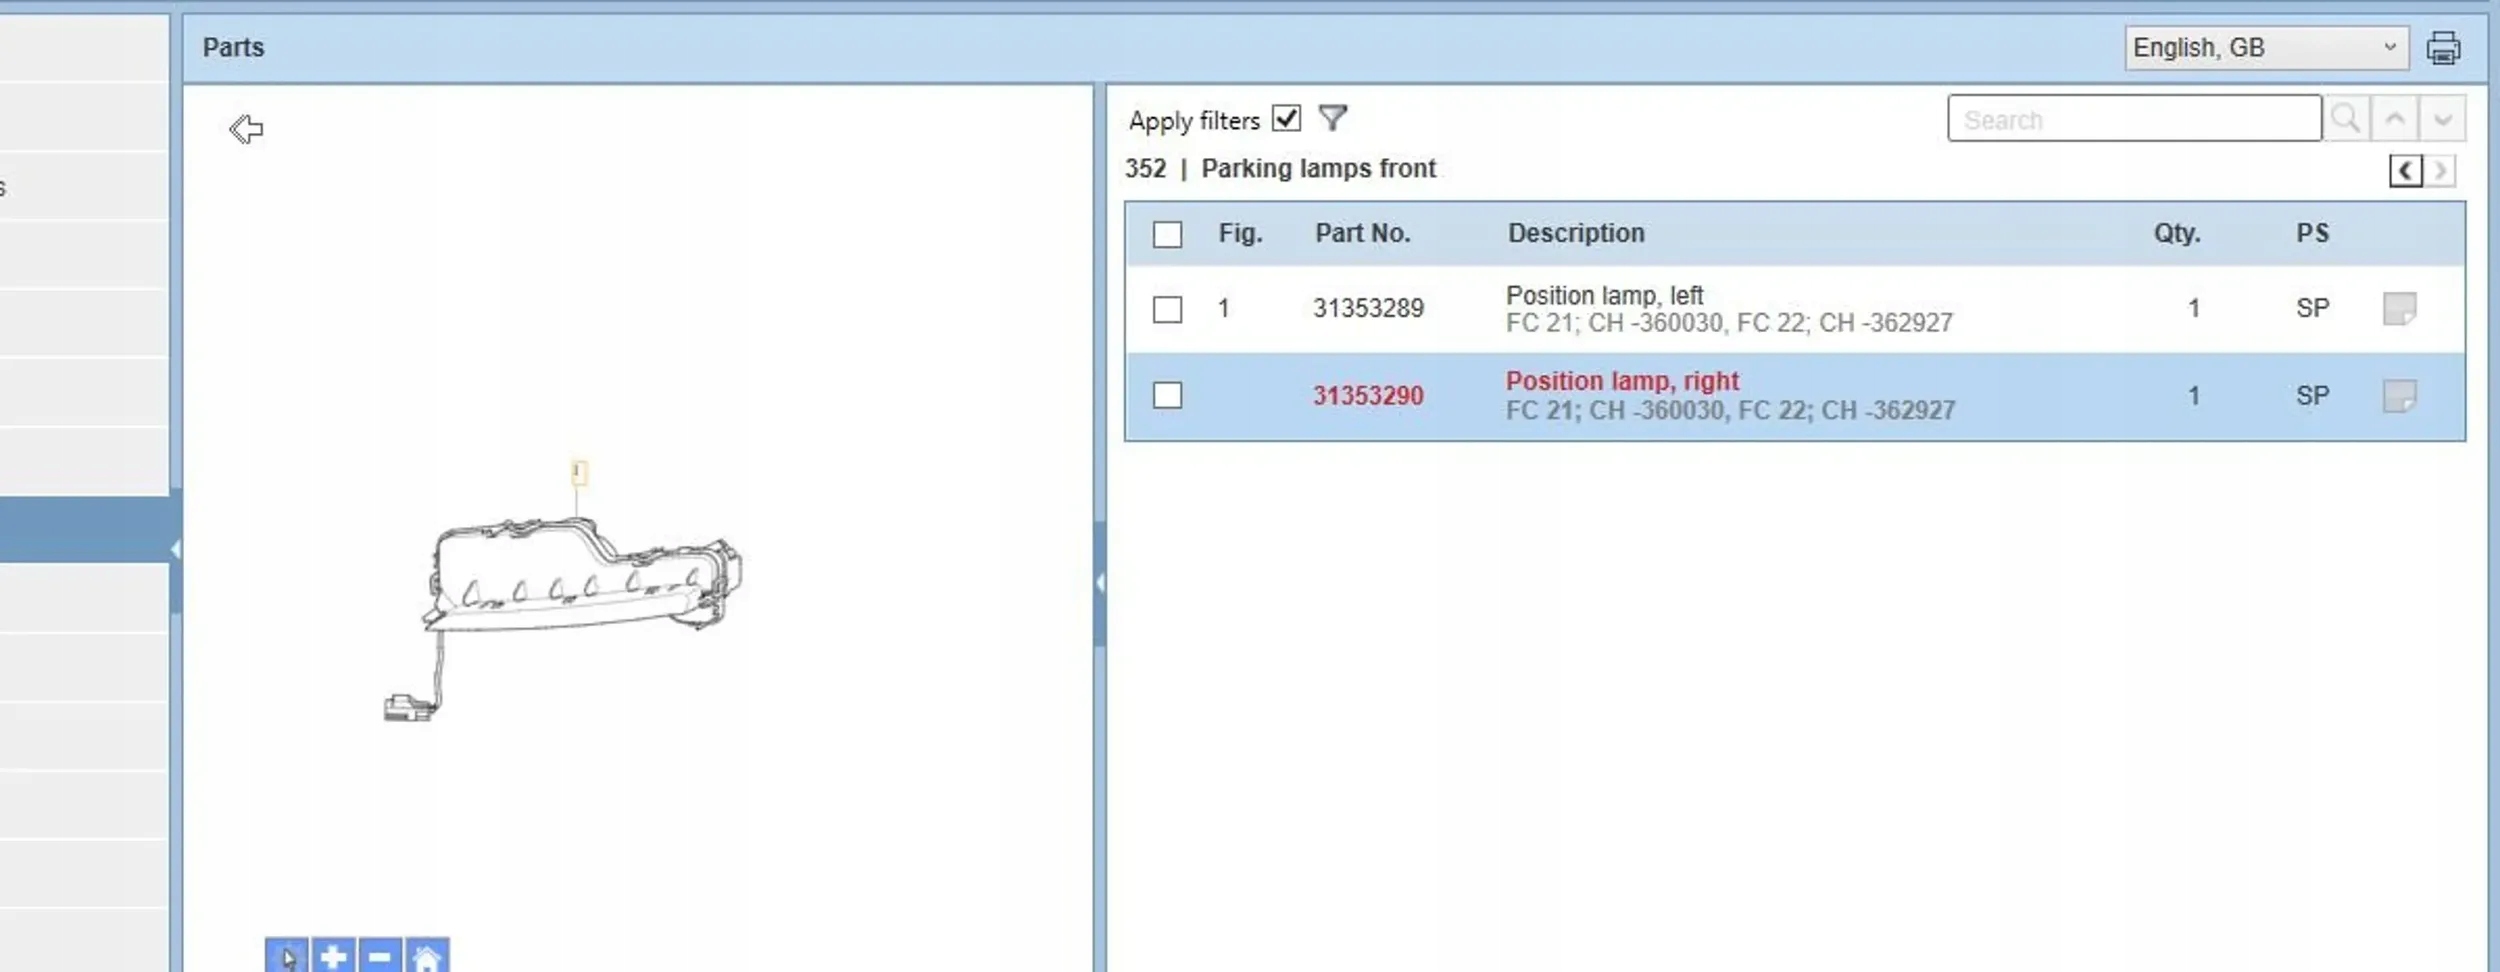Click the magnifier search button
This screenshot has width=2500, height=972.
(2345, 119)
